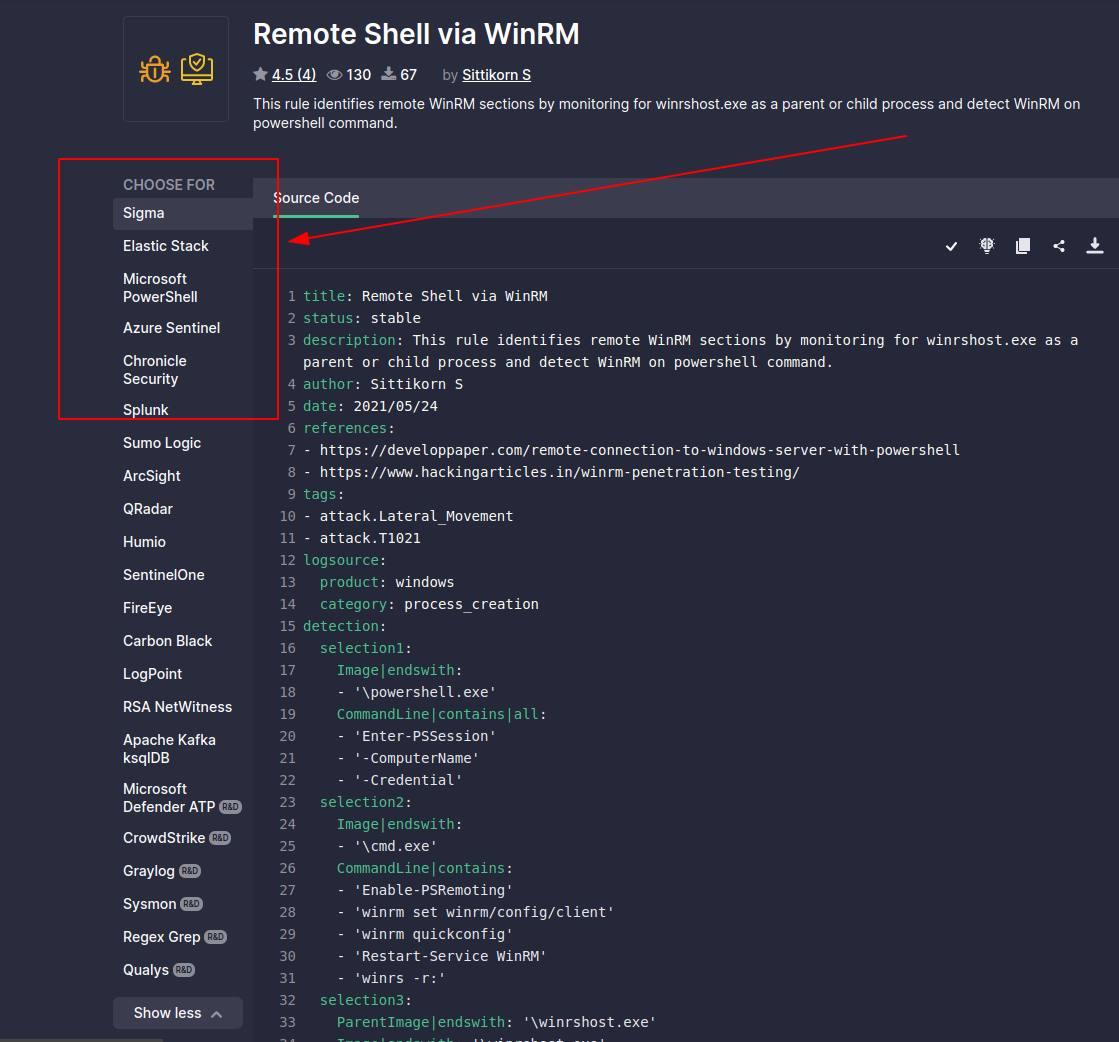Switch to the Source Code tab
Screen dimensions: 1119x1042
(x=316, y=198)
